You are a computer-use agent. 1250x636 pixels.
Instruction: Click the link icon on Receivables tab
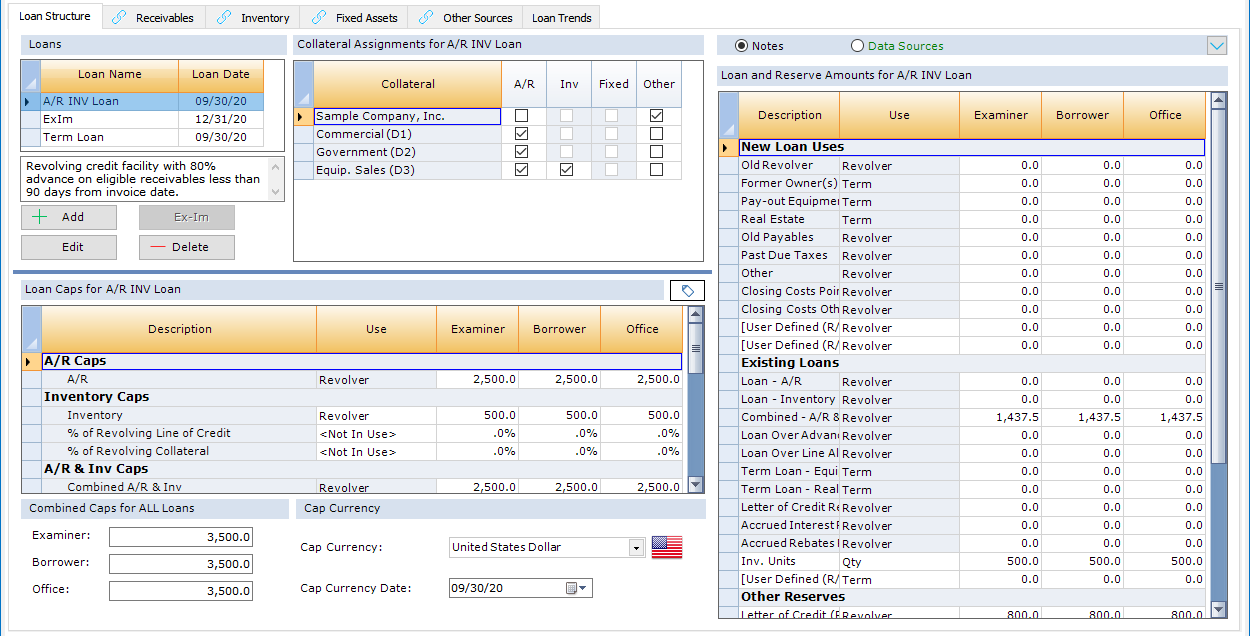pyautogui.click(x=120, y=18)
